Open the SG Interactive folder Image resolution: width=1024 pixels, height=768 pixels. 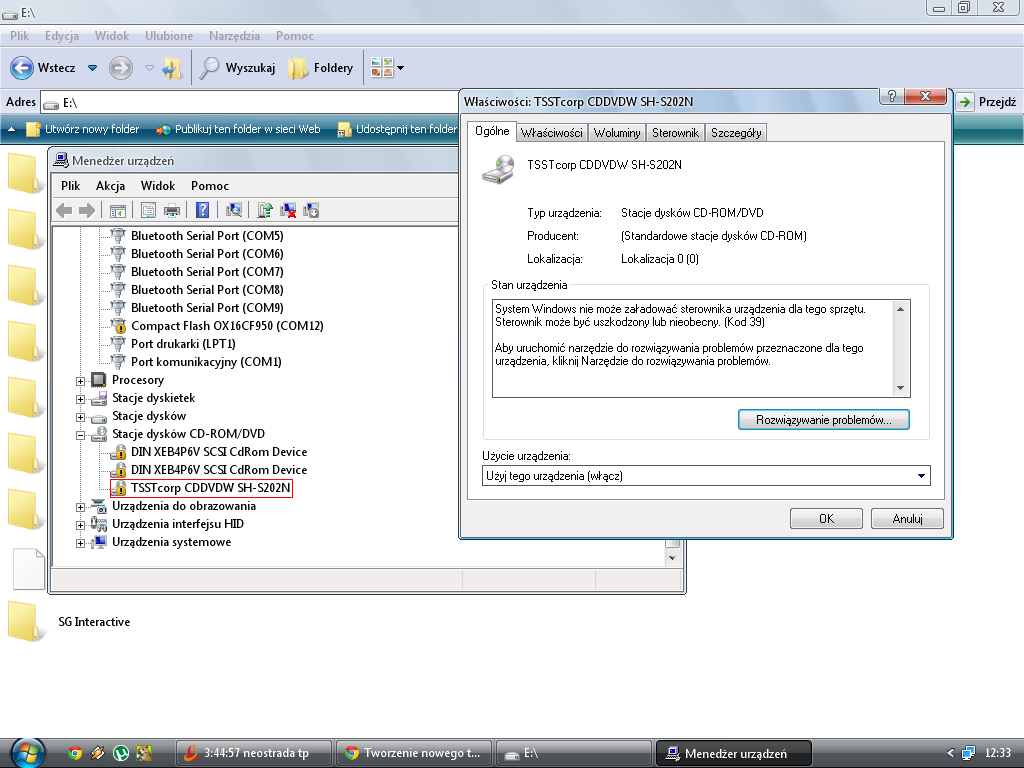pyautogui.click(x=69, y=622)
